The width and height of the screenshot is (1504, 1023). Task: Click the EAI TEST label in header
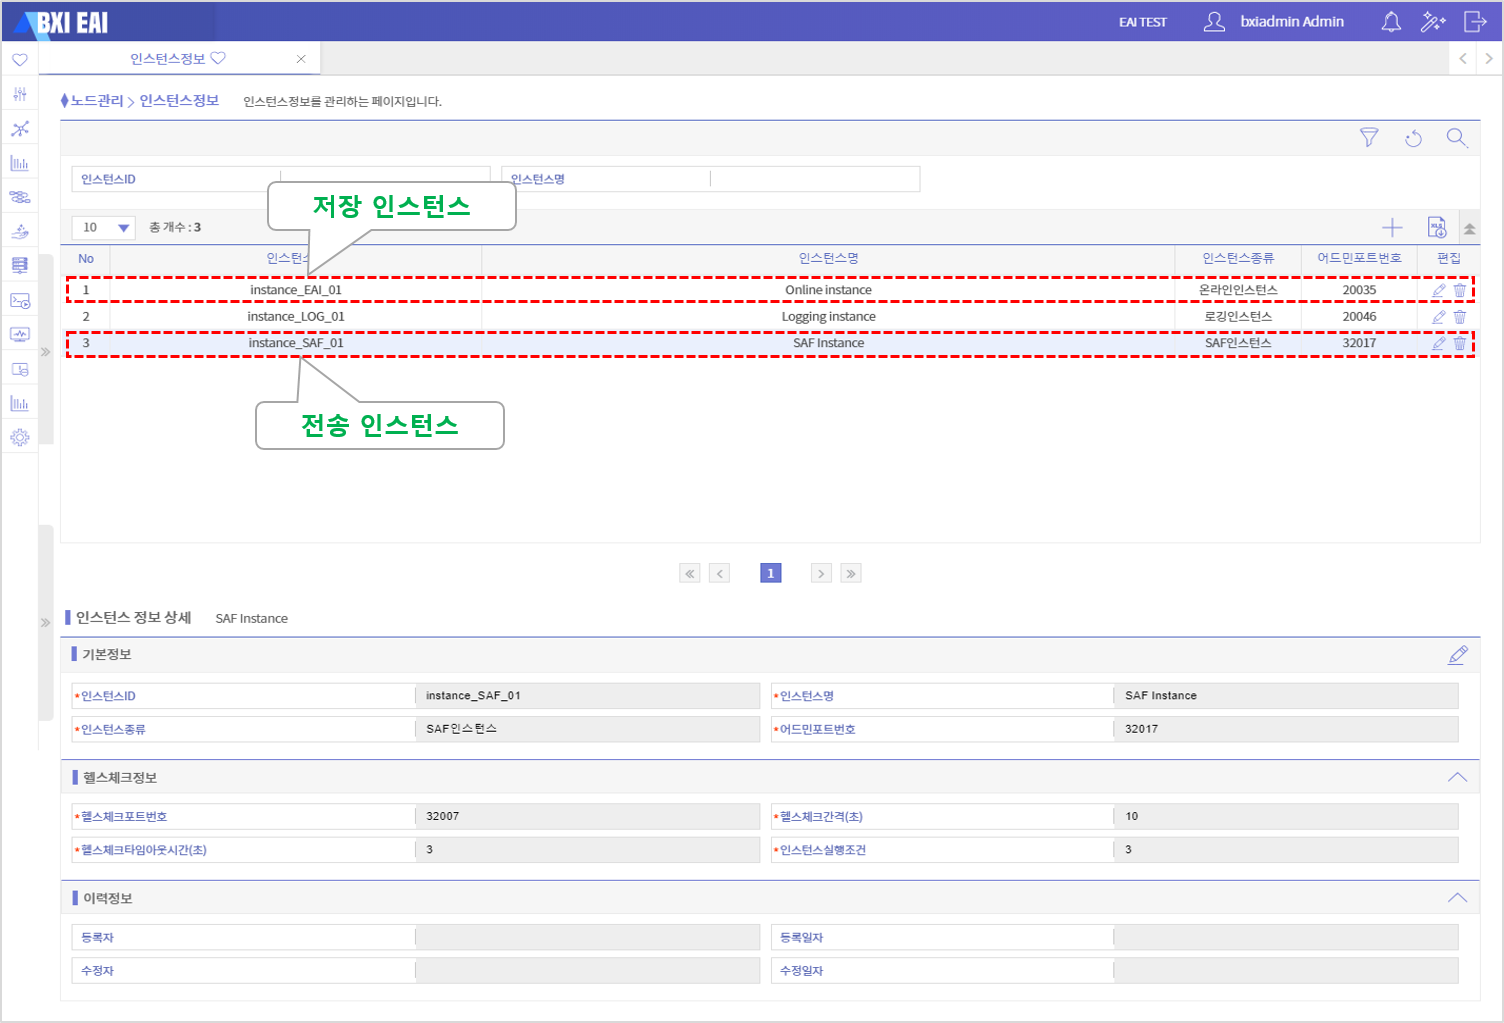coord(1143,22)
